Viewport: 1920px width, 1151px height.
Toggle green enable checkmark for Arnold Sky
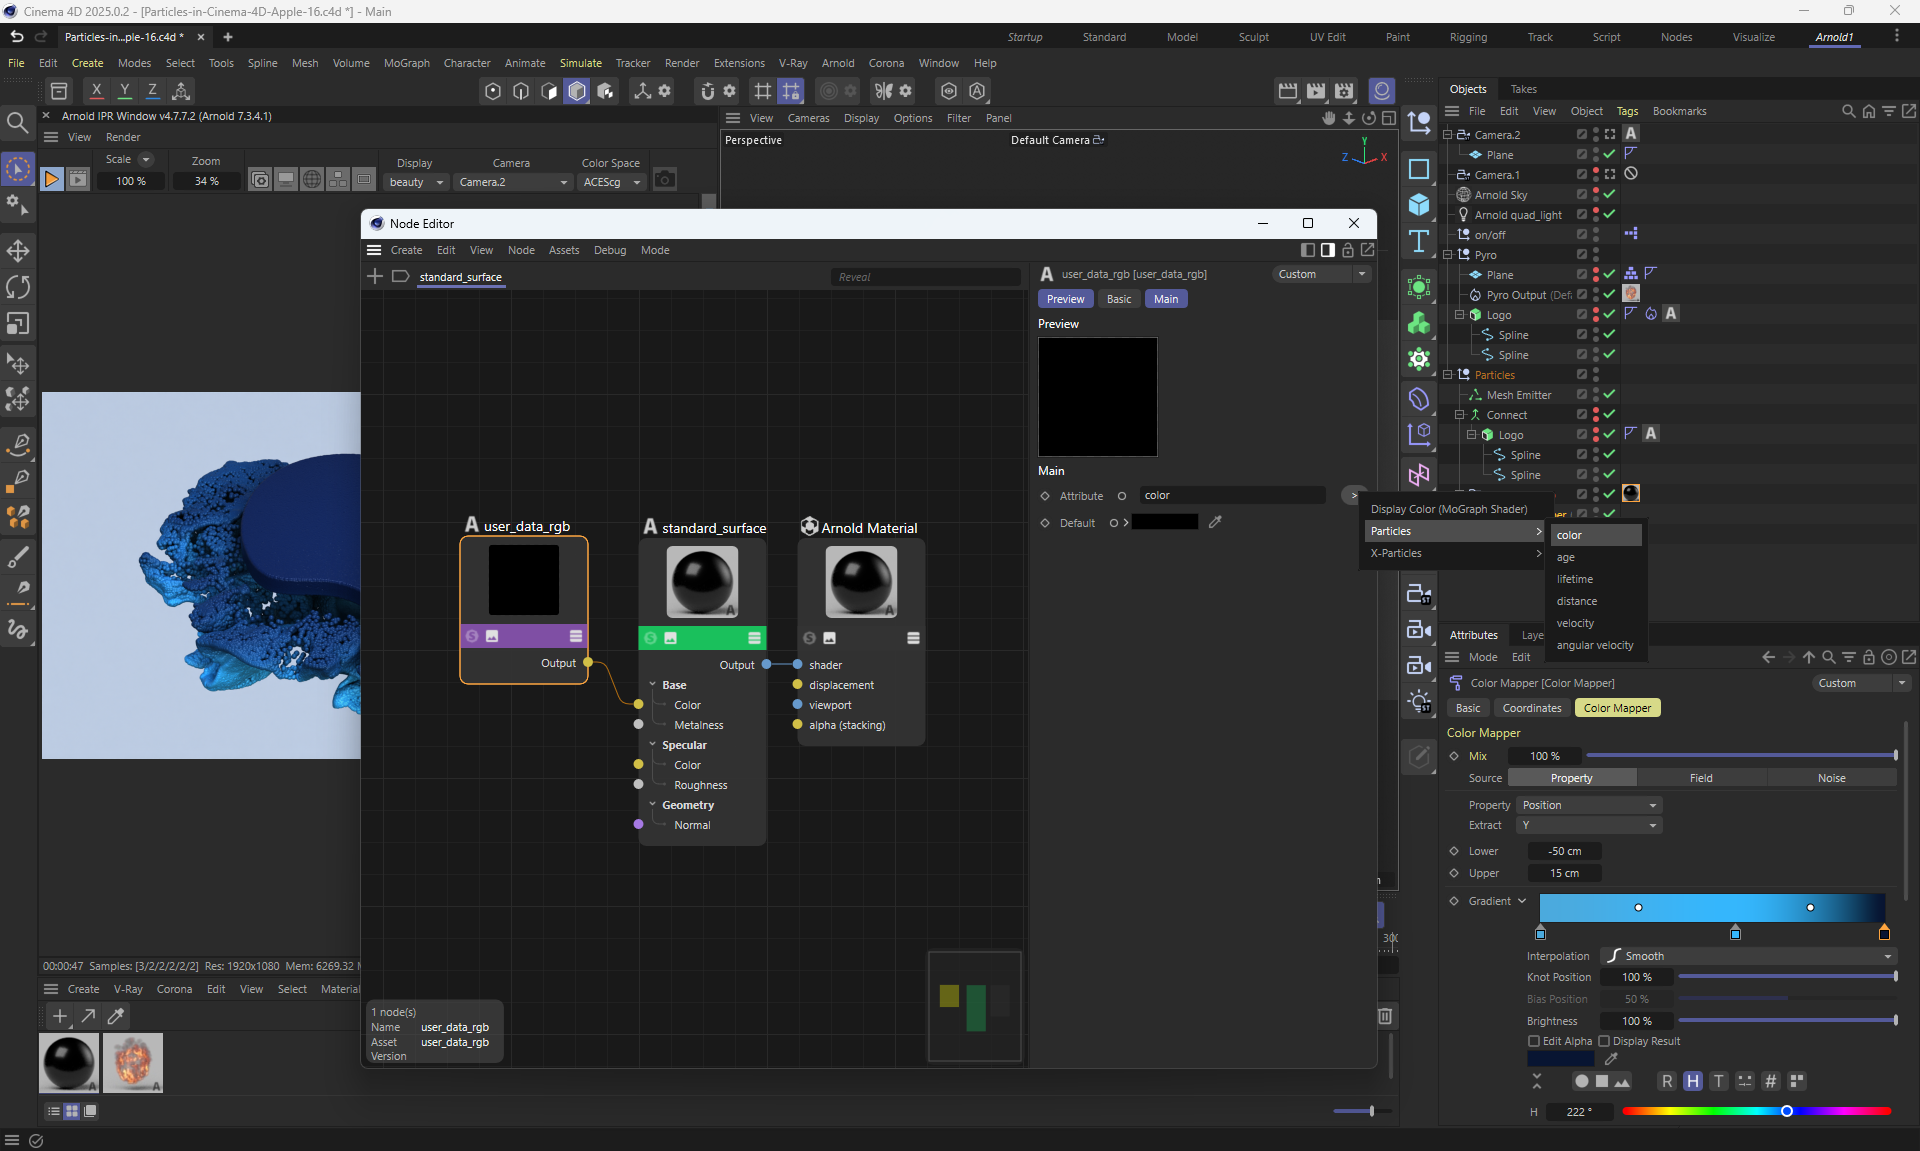pos(1609,194)
